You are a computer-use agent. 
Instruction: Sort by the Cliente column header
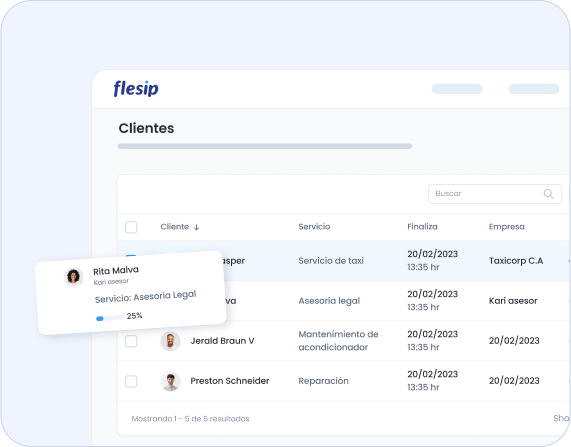(x=174, y=227)
